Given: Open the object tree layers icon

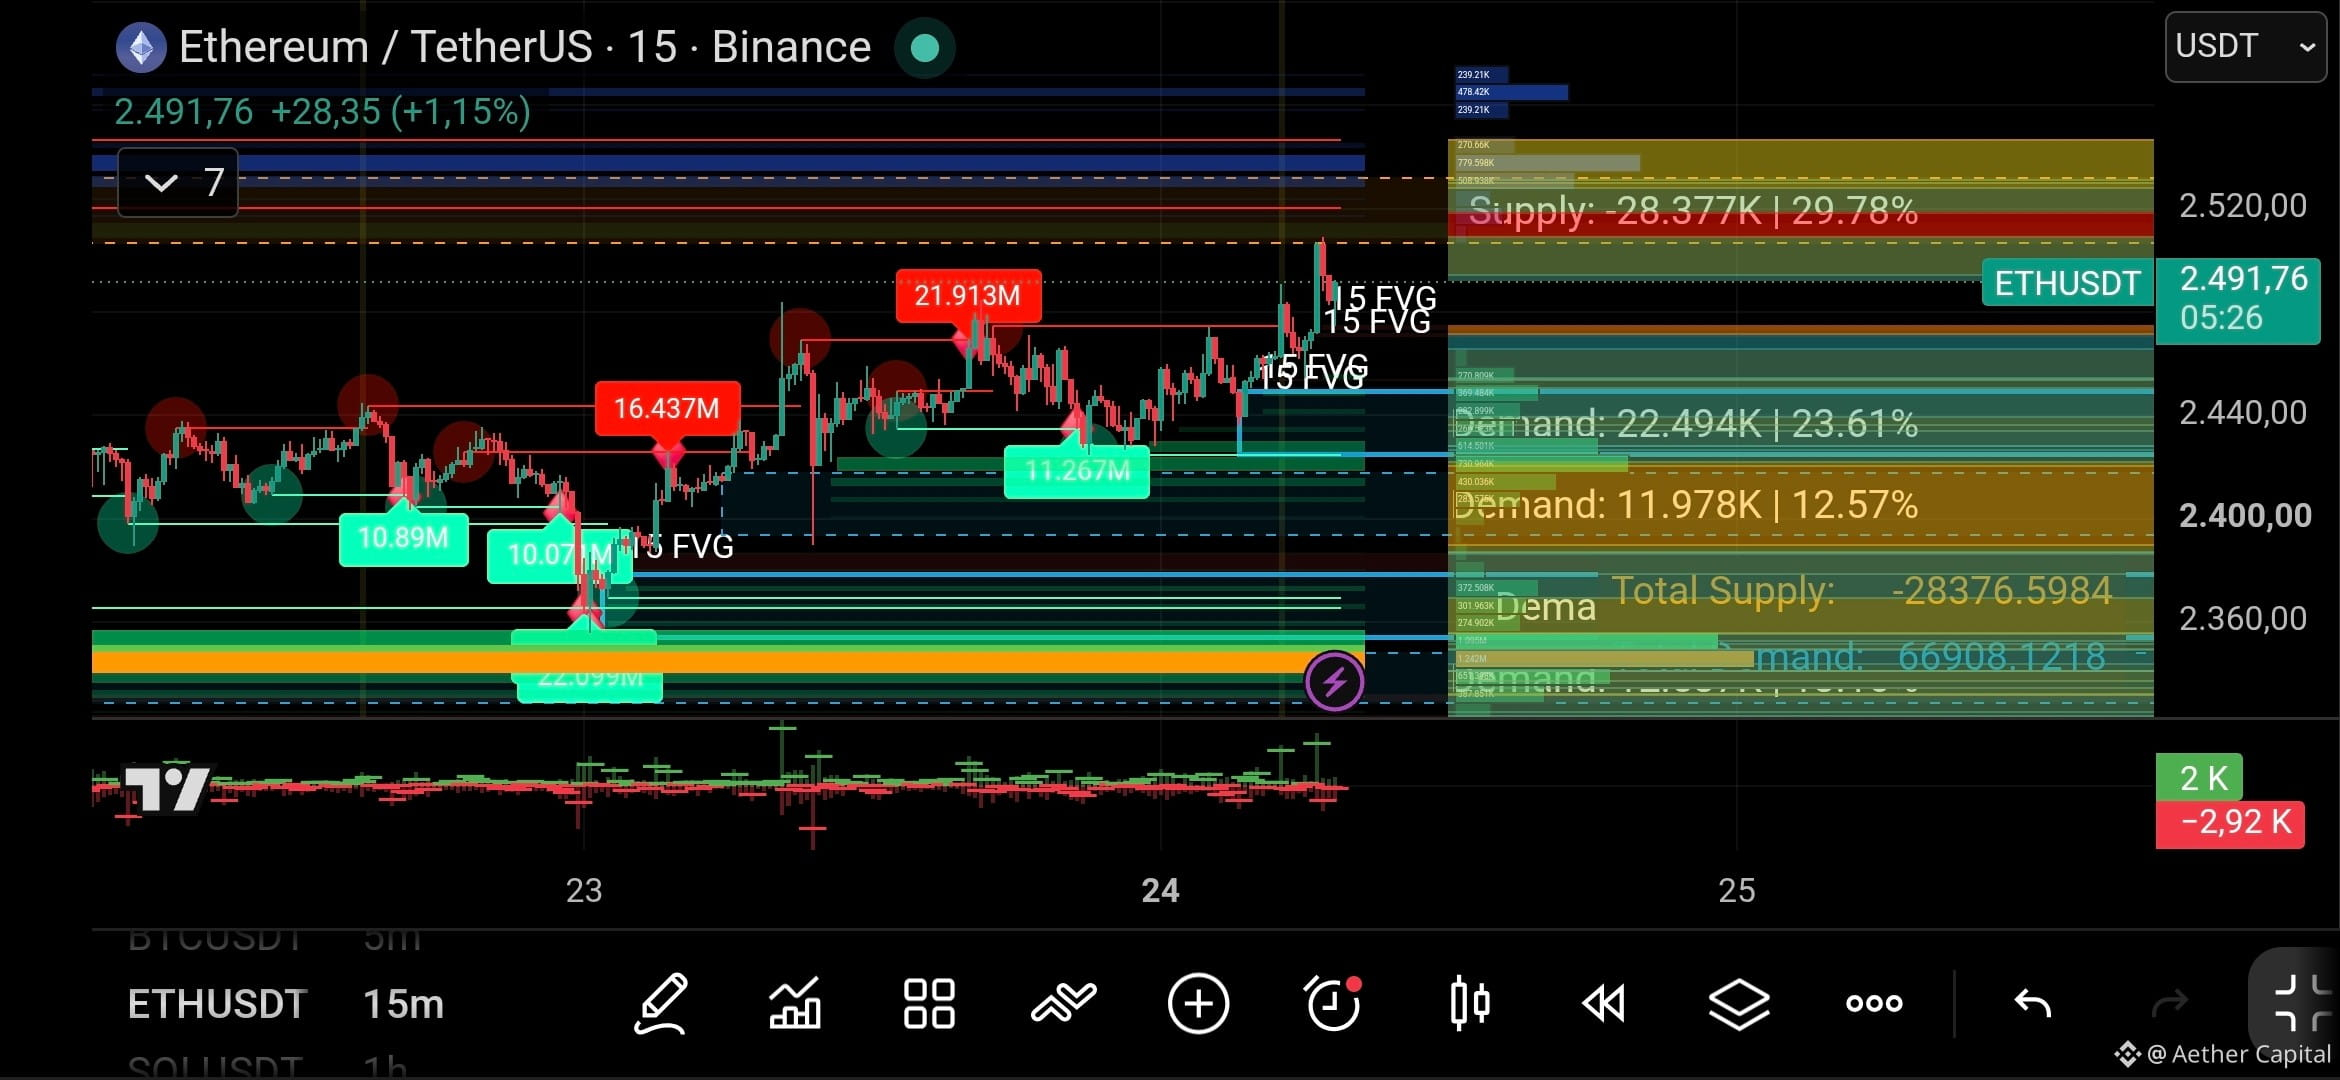Looking at the screenshot, I should [1739, 1003].
